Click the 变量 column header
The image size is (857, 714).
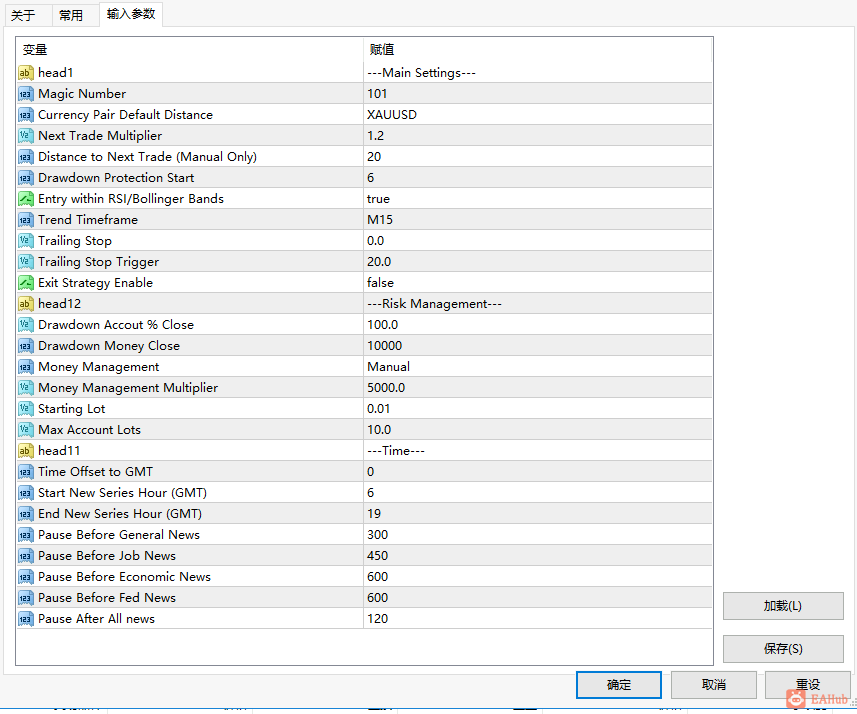190,50
